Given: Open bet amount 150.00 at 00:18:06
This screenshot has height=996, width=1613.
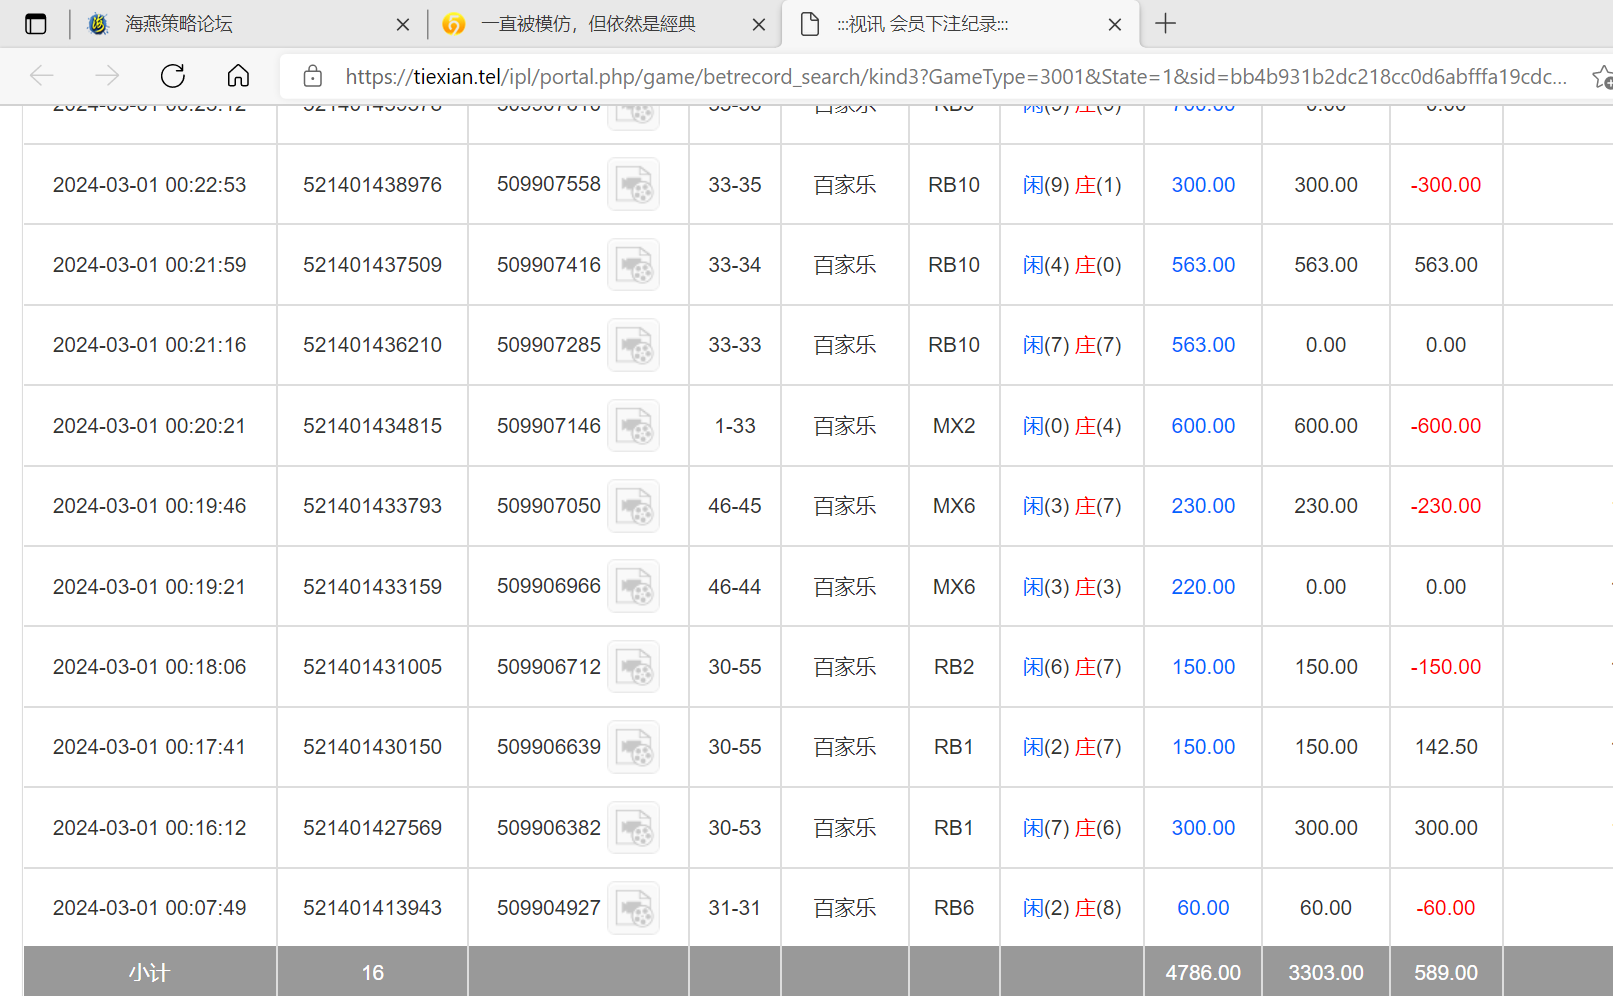Looking at the screenshot, I should click(1203, 667).
